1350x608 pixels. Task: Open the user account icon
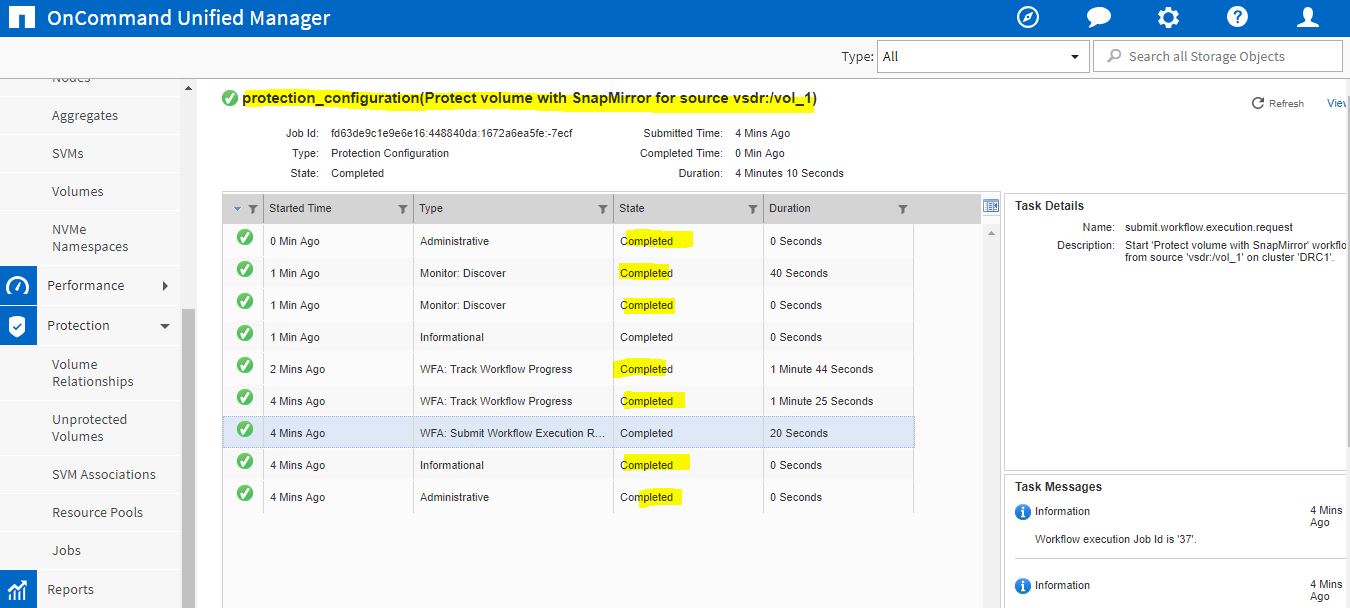(1306, 16)
